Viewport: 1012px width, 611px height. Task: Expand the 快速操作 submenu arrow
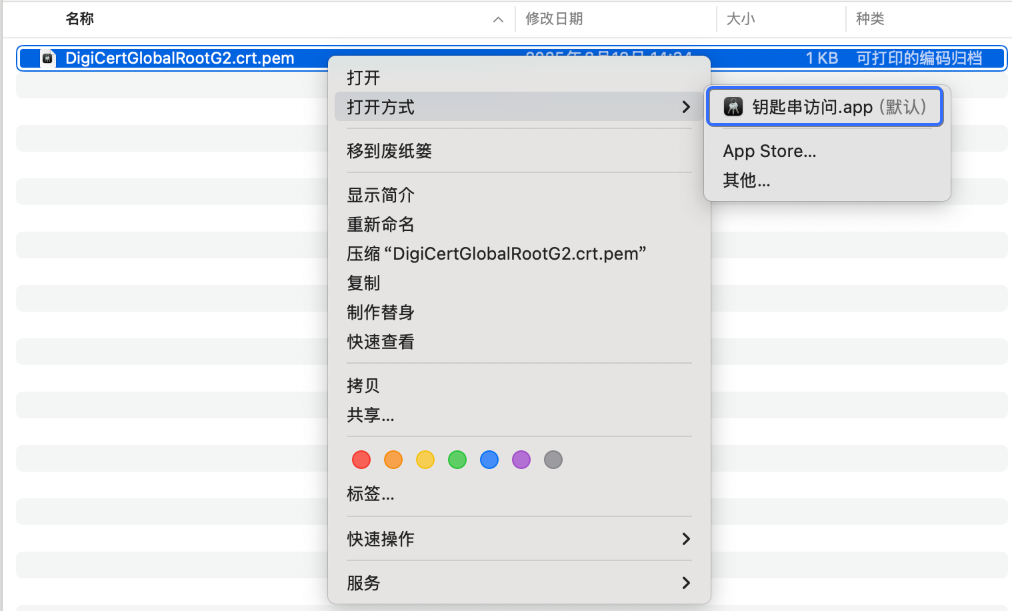point(685,539)
